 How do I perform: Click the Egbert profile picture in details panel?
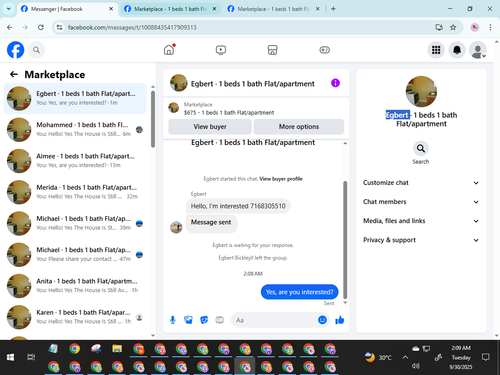[421, 91]
